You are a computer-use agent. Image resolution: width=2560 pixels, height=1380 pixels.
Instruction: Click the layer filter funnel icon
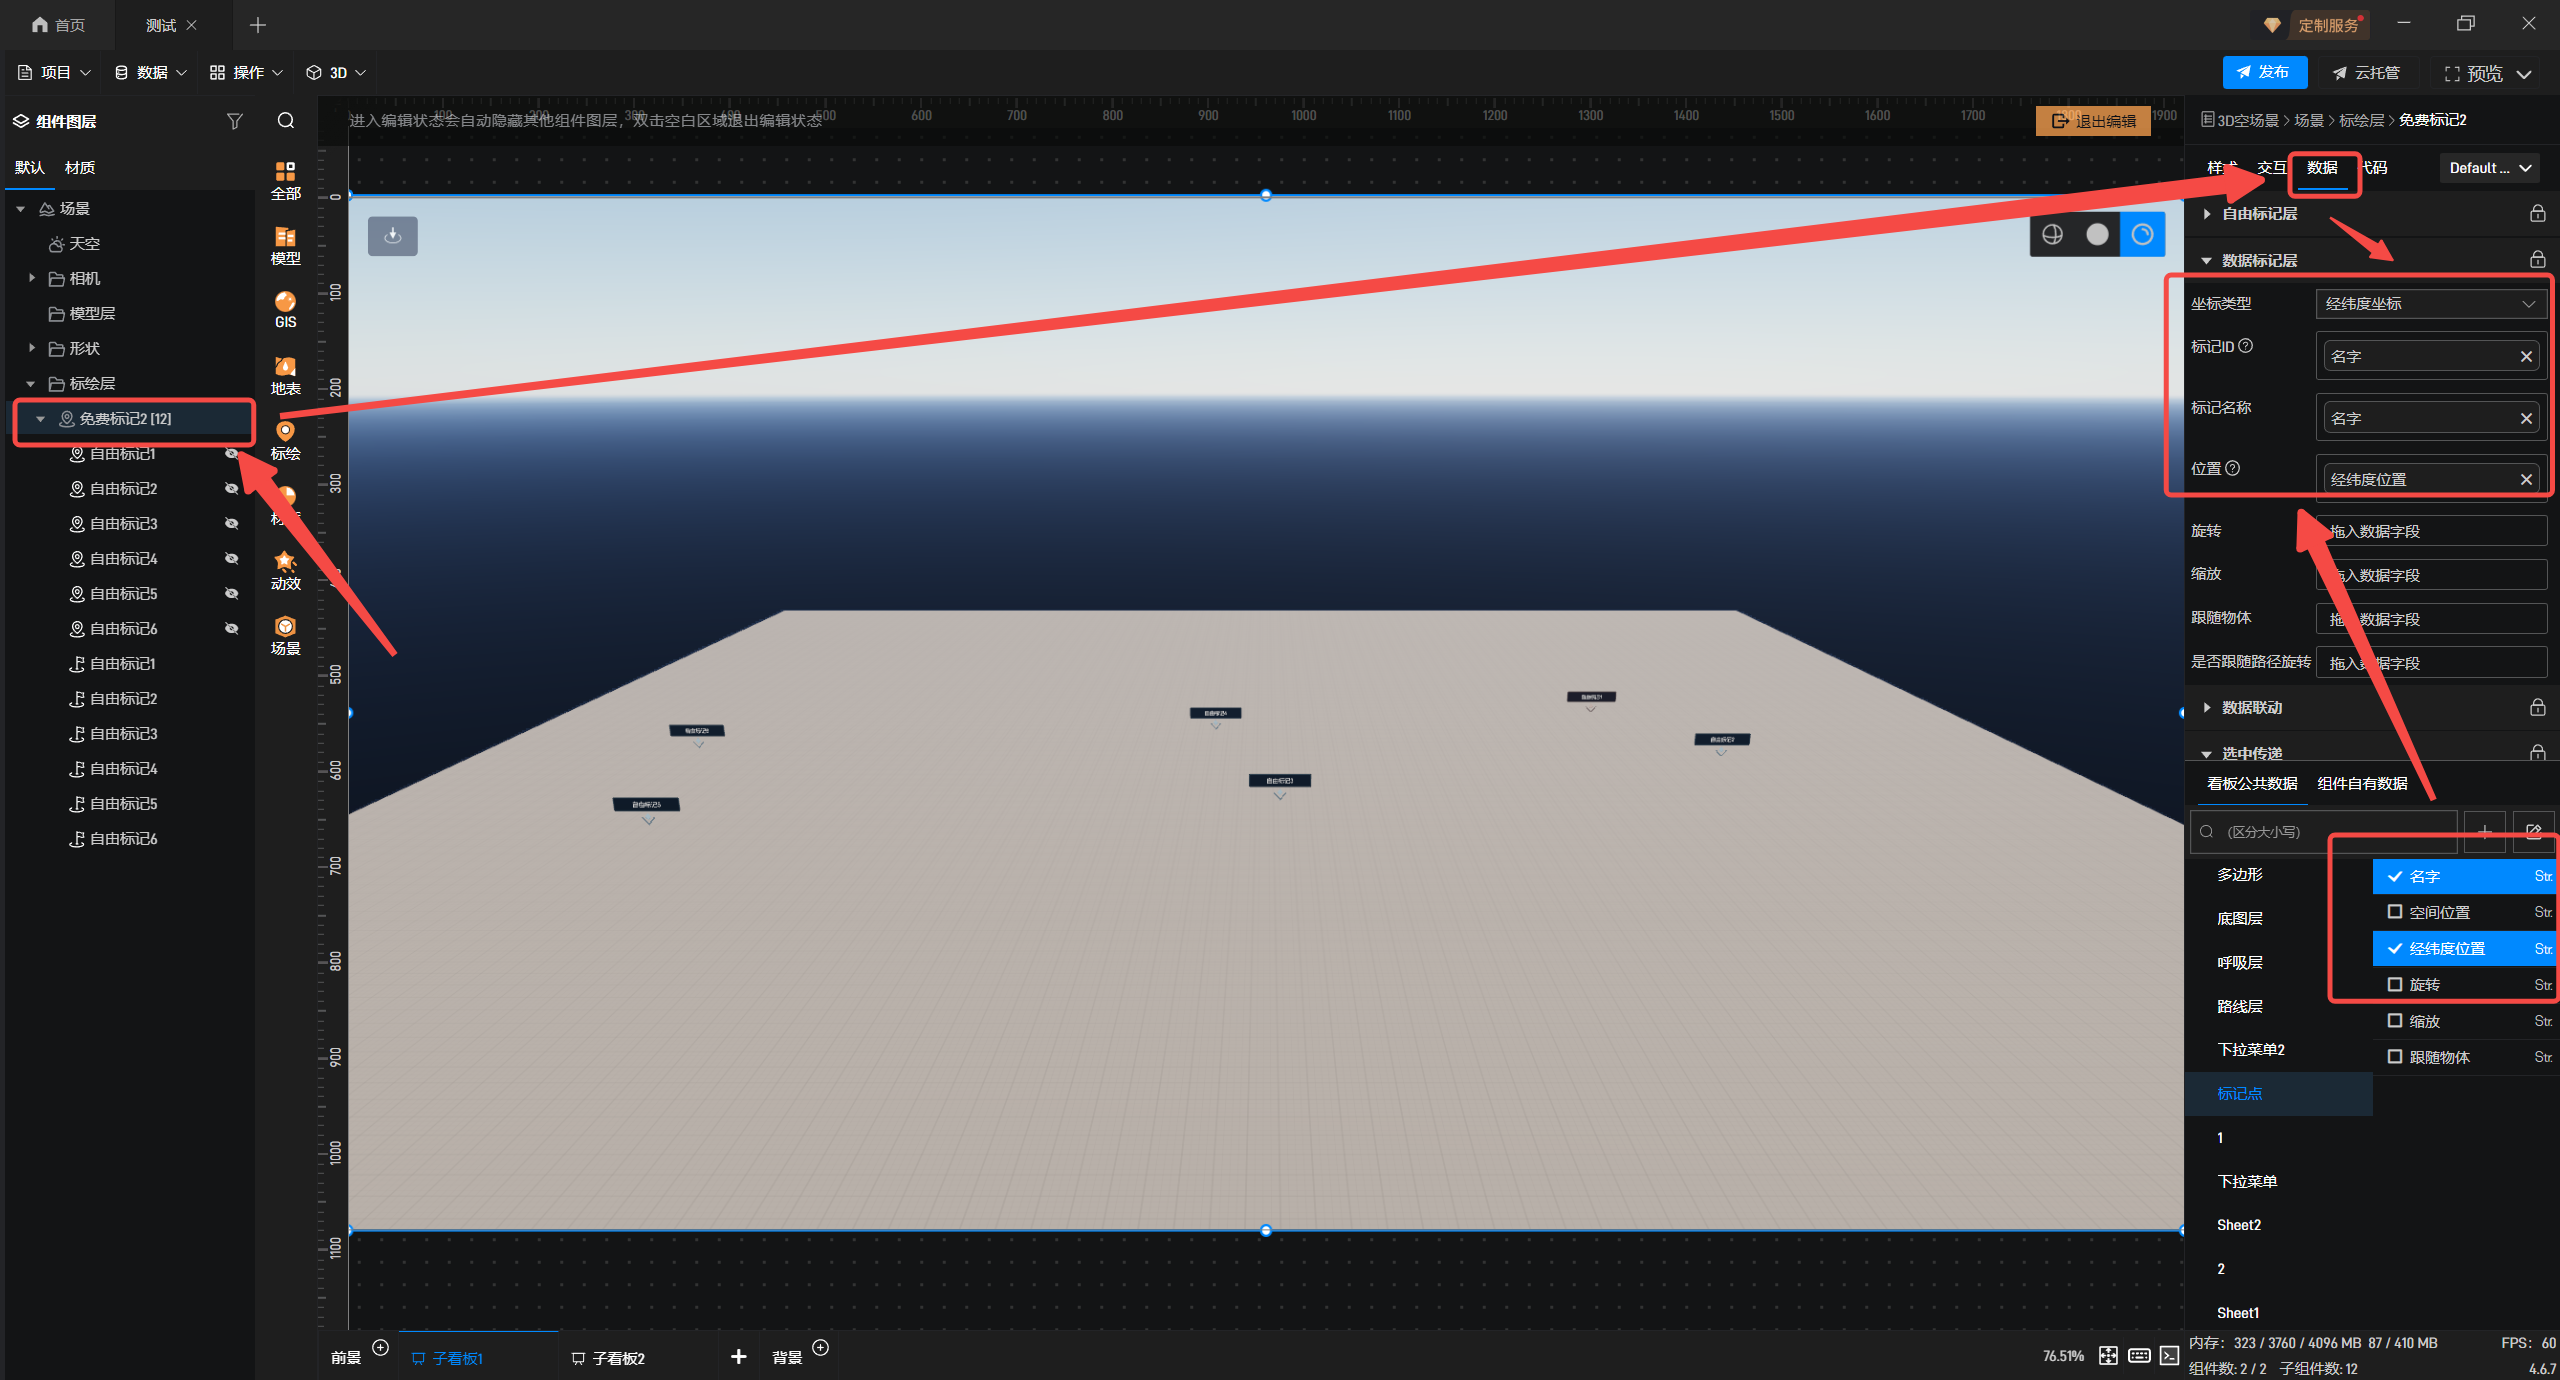click(x=235, y=121)
